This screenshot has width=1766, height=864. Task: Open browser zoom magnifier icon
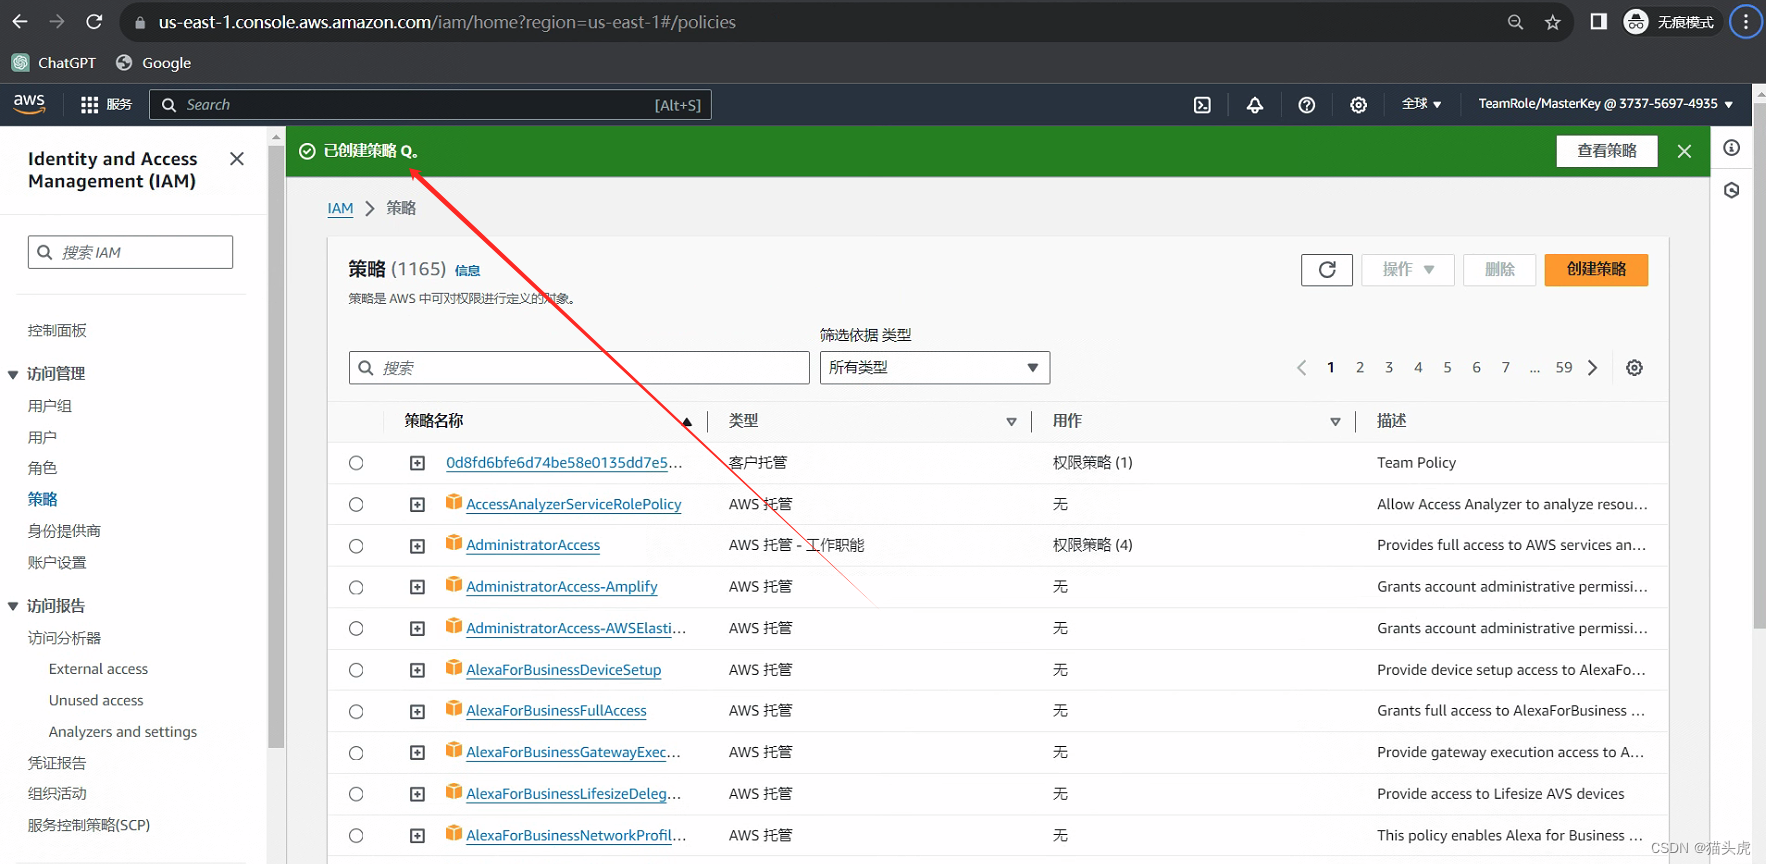pos(1515,22)
